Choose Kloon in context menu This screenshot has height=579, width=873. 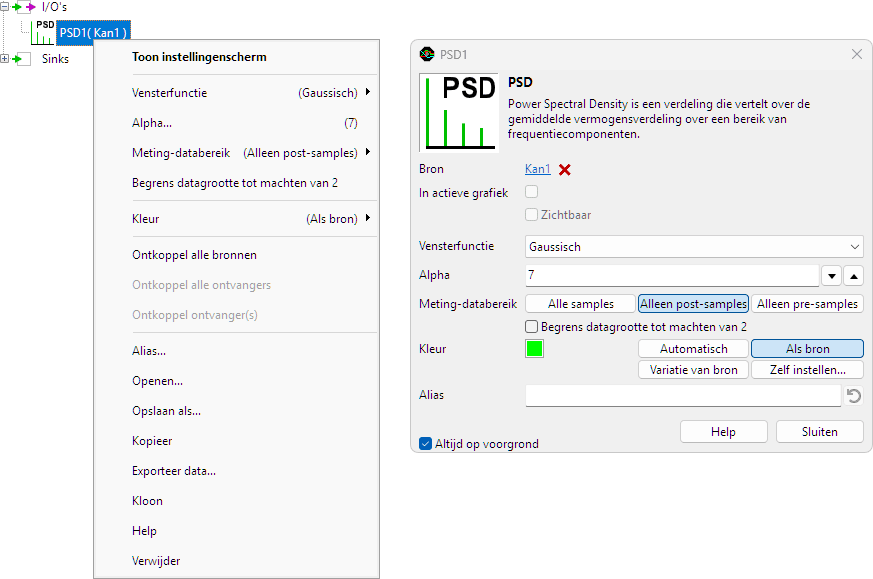point(237,501)
